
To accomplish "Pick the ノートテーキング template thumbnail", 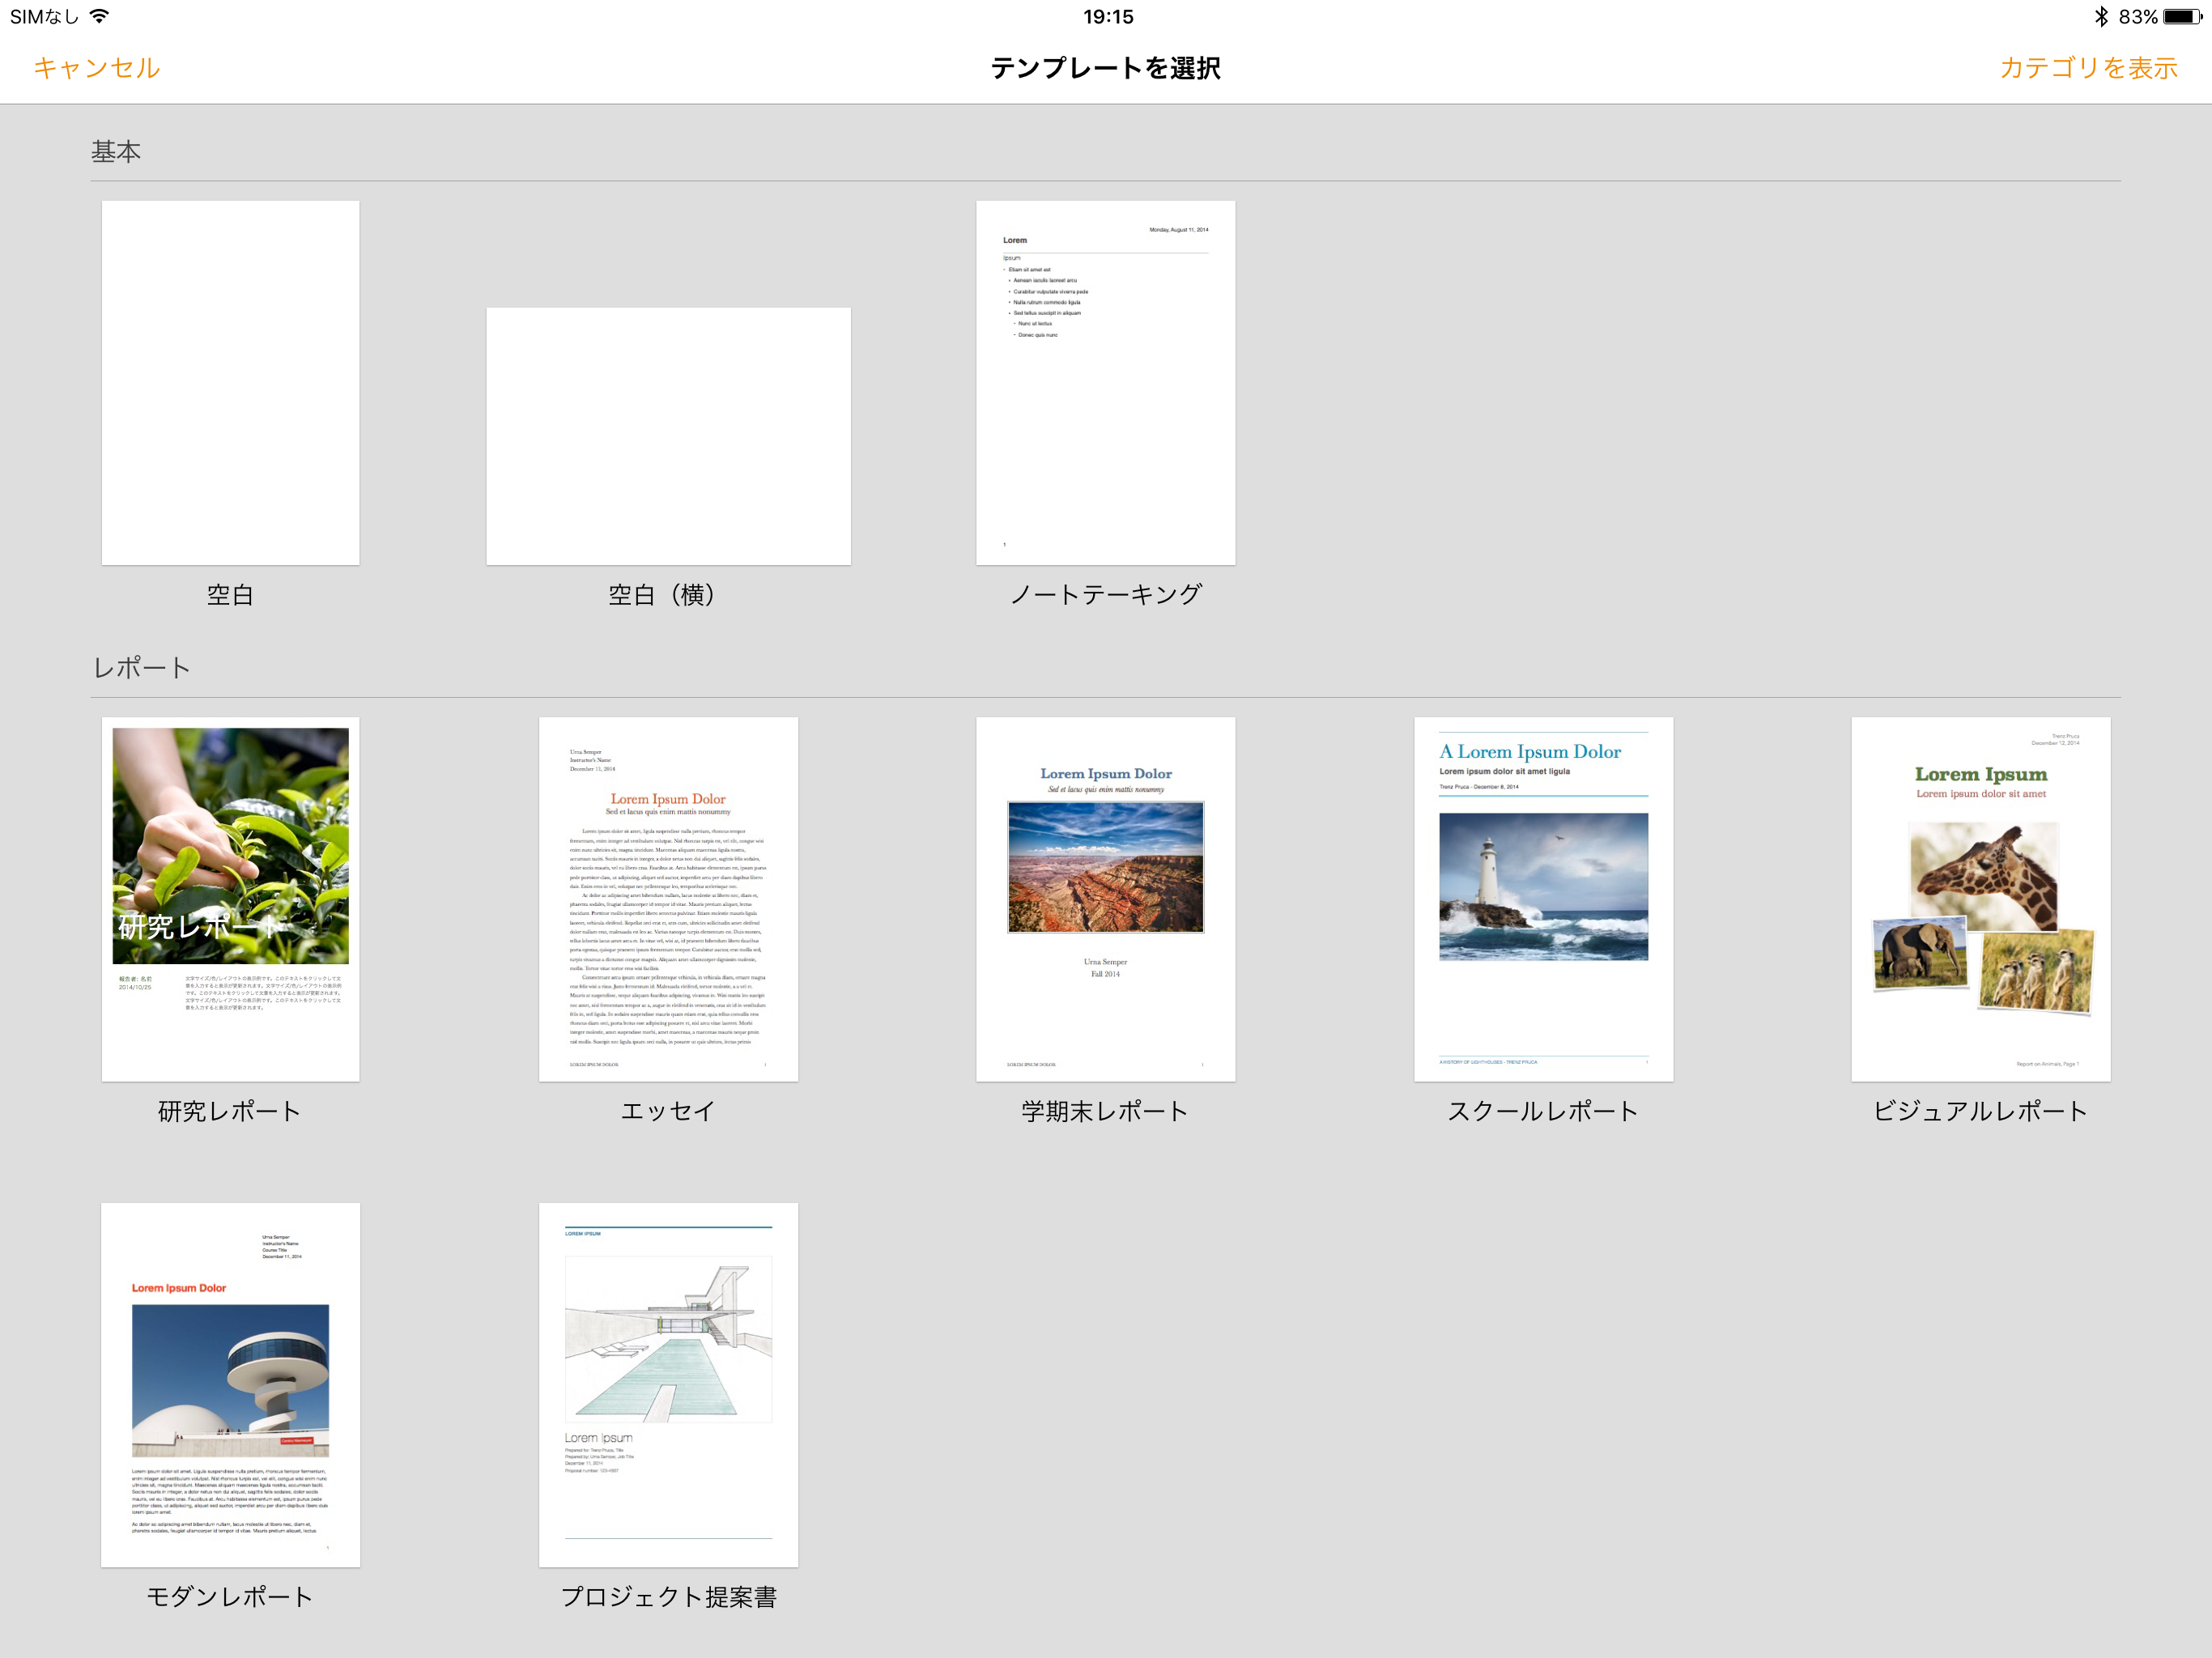I will pyautogui.click(x=1105, y=383).
